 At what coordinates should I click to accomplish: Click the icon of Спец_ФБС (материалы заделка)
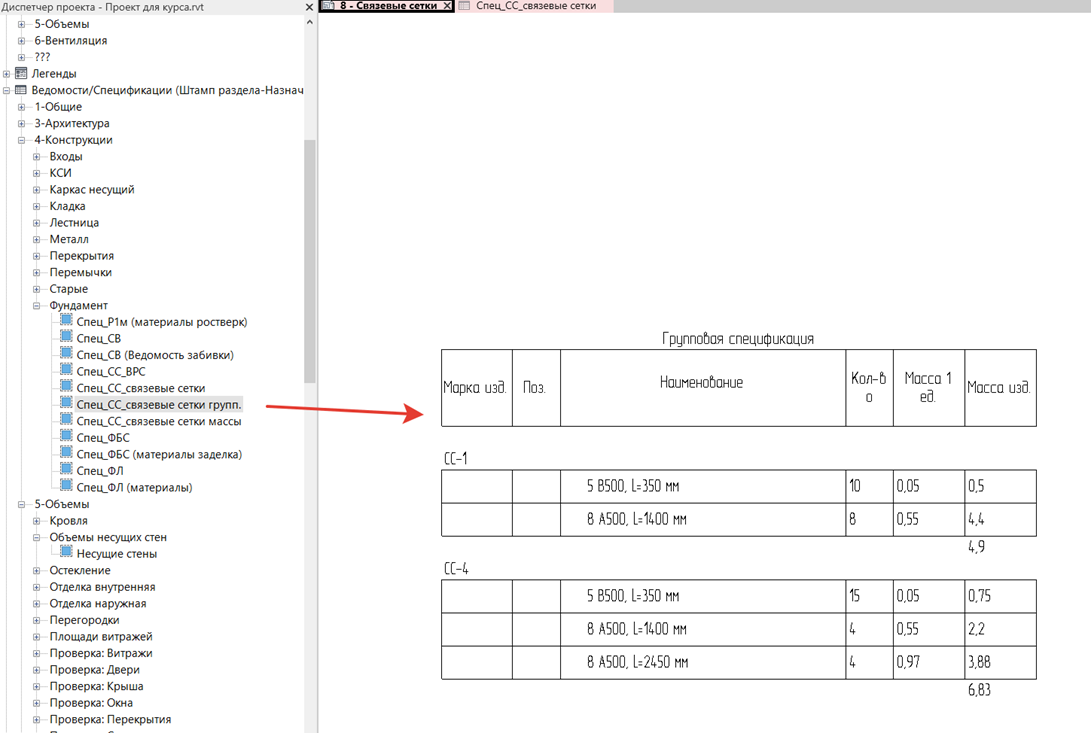(66, 453)
